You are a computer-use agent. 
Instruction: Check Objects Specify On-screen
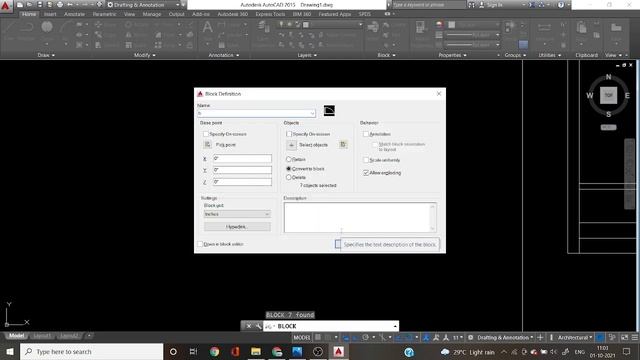(x=289, y=134)
